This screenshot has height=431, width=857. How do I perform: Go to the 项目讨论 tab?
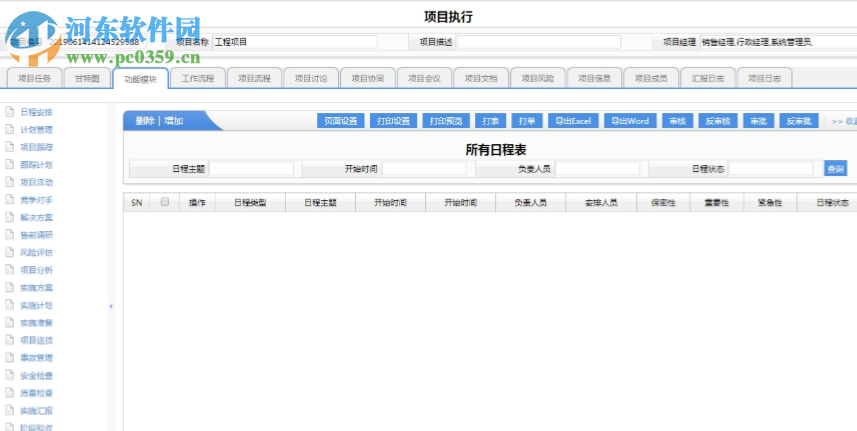(x=311, y=78)
